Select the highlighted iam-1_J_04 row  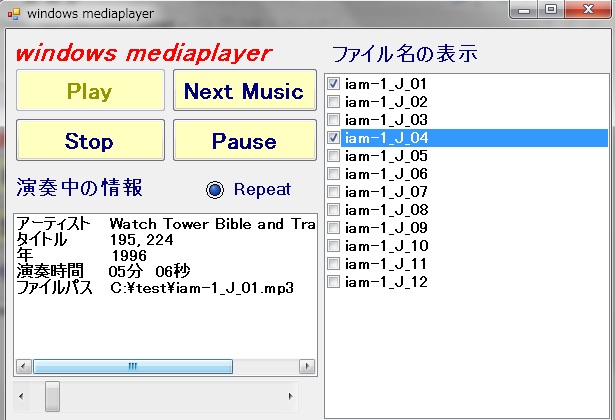474,138
